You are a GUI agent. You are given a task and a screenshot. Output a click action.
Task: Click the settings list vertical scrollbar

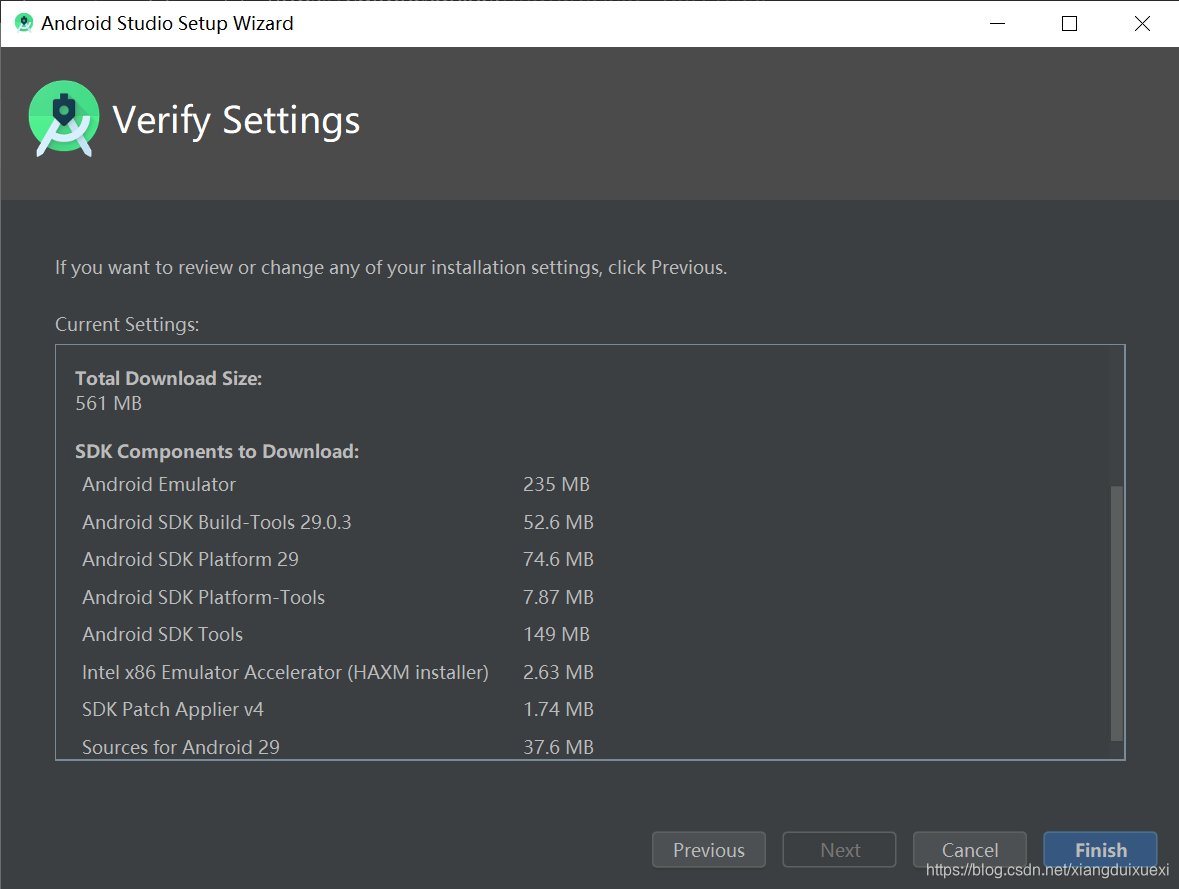(x=1117, y=613)
